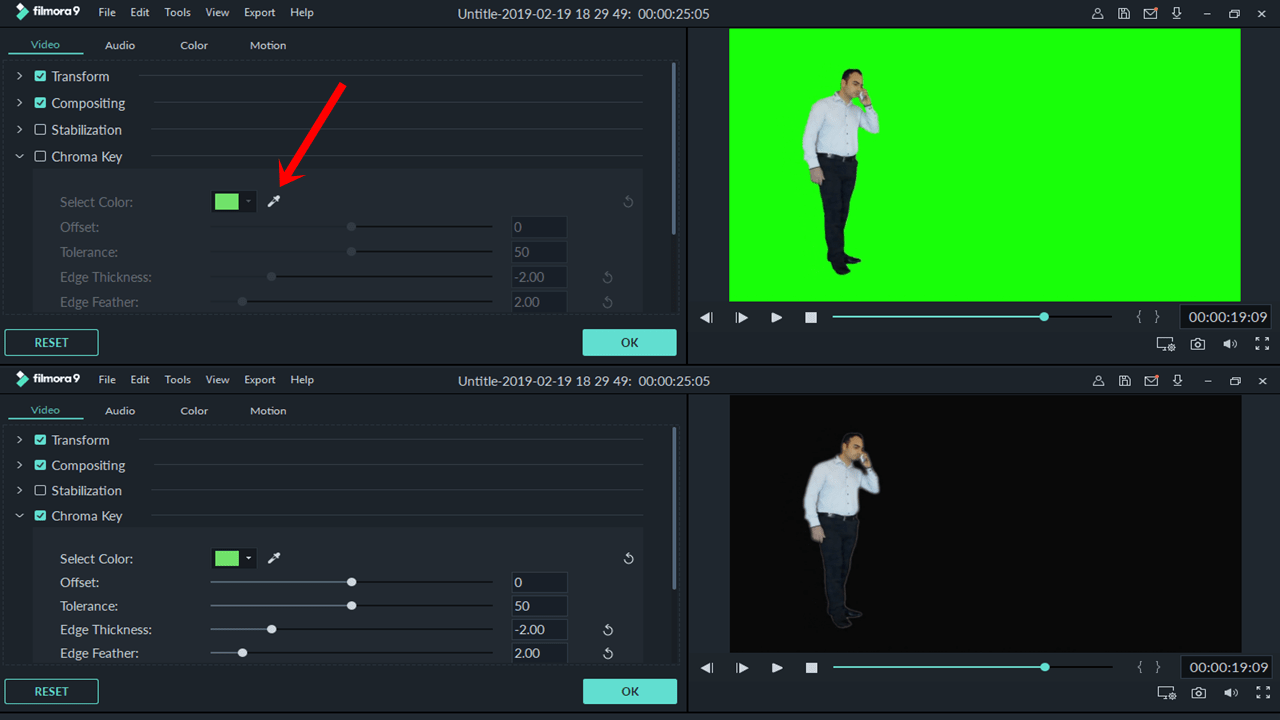This screenshot has height=720, width=1280.
Task: Take a snapshot of the black-background preview
Action: tap(1198, 693)
